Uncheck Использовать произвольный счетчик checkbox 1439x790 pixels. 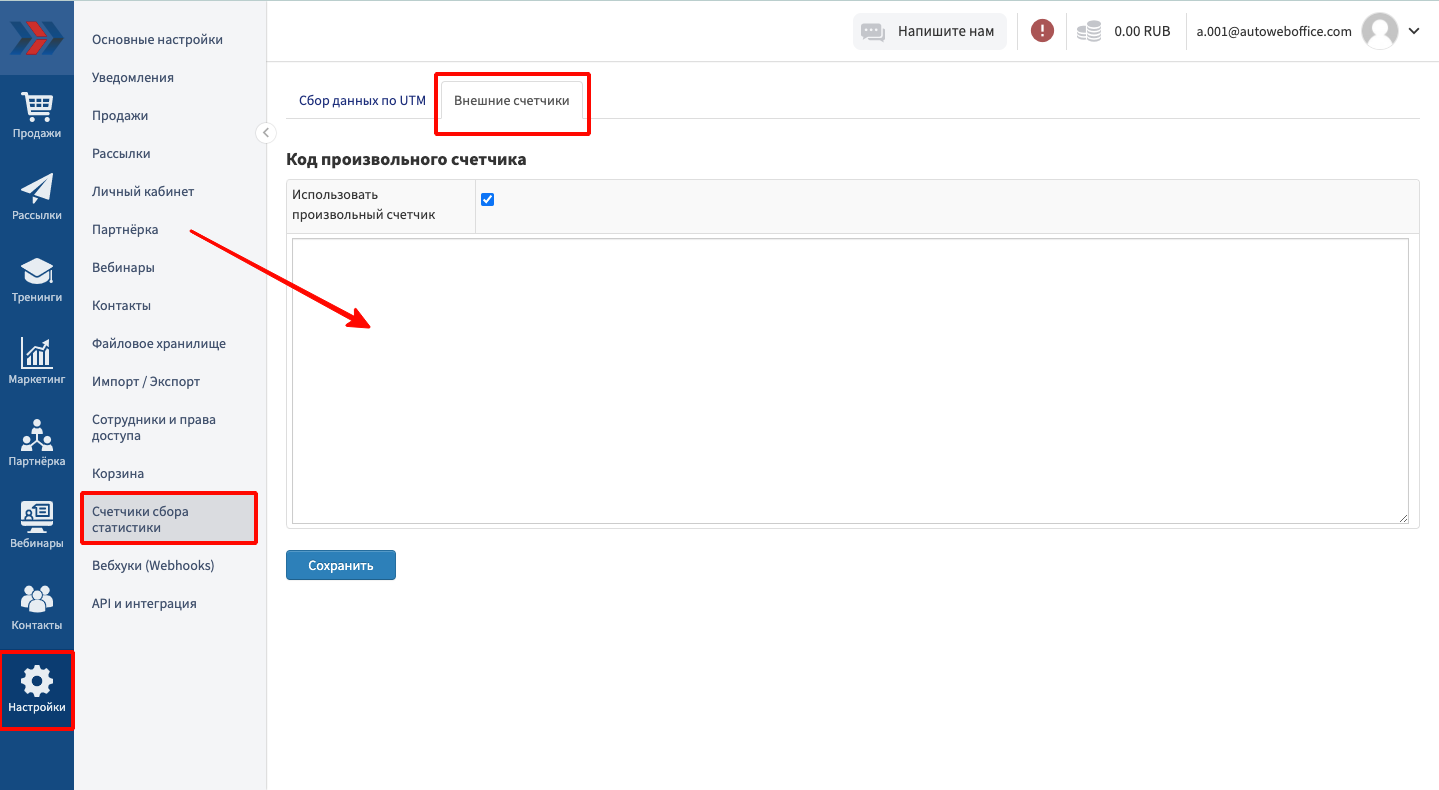[488, 199]
